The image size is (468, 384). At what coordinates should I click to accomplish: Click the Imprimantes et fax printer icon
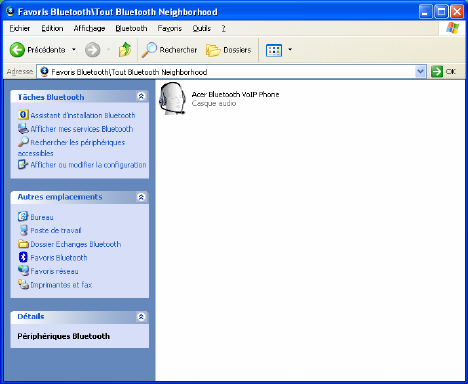click(23, 284)
